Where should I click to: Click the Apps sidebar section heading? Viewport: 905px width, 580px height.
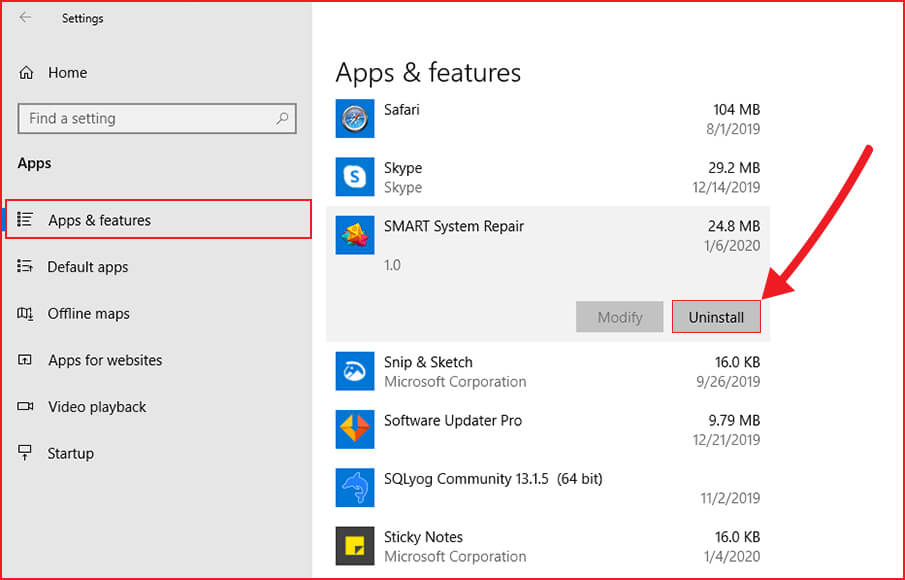coord(35,163)
